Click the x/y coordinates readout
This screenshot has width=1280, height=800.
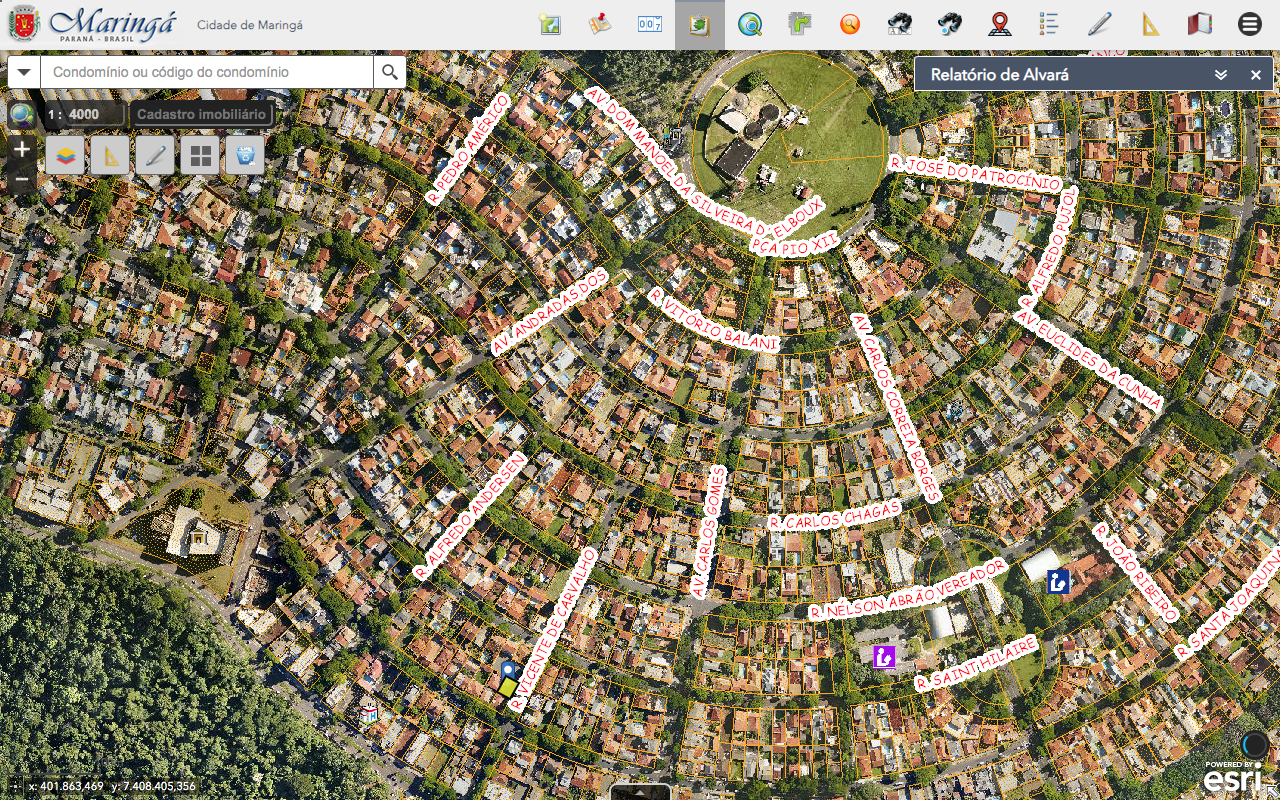click(112, 787)
